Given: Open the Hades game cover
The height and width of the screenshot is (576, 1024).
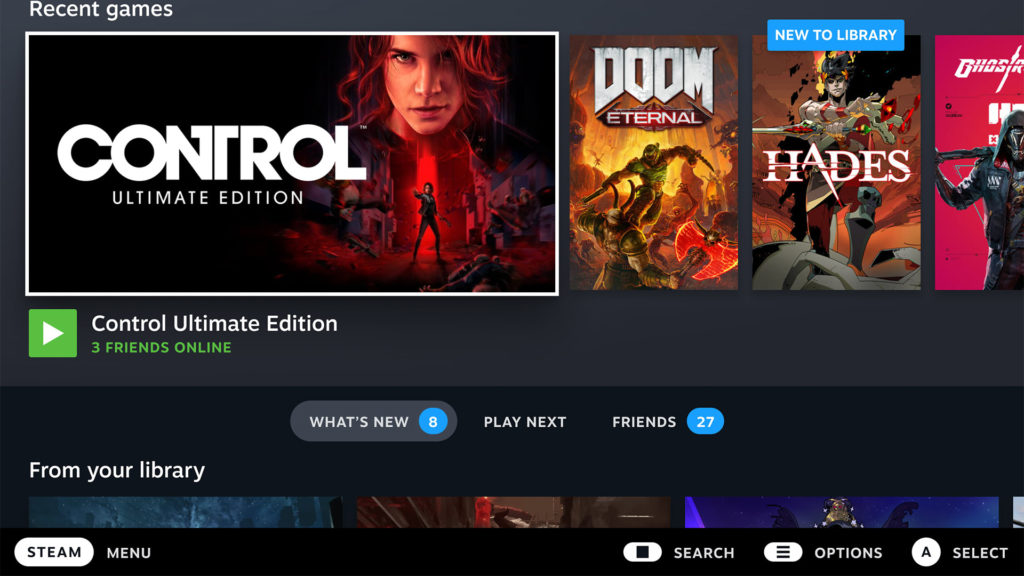Looking at the screenshot, I should click(x=837, y=163).
